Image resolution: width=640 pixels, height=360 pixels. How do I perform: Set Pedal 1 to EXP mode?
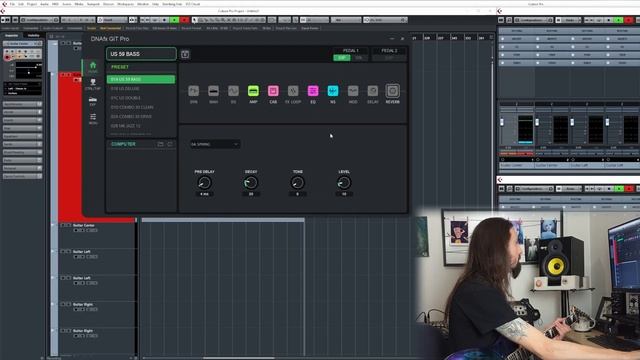click(342, 58)
